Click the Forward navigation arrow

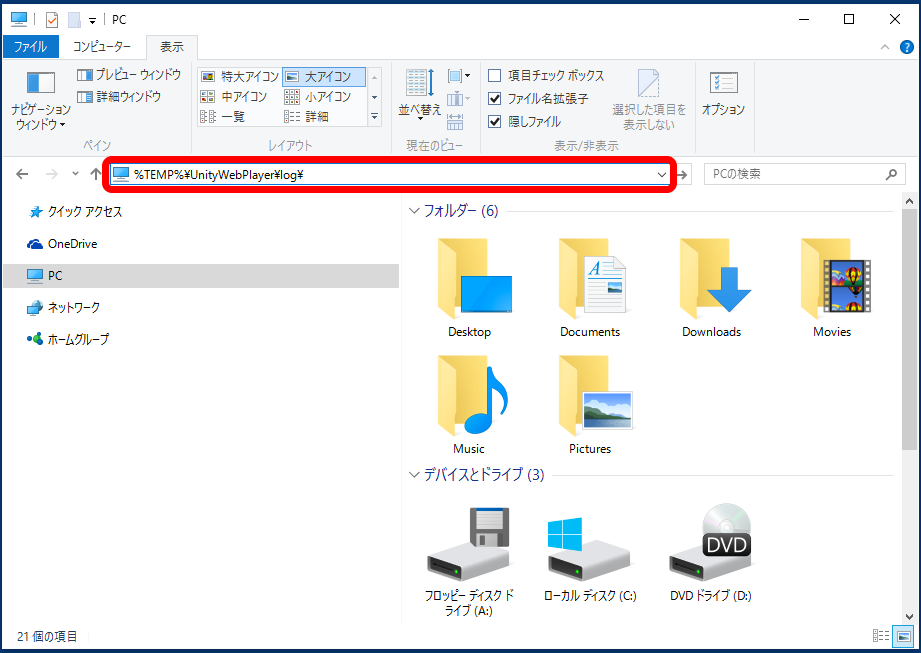tap(52, 174)
